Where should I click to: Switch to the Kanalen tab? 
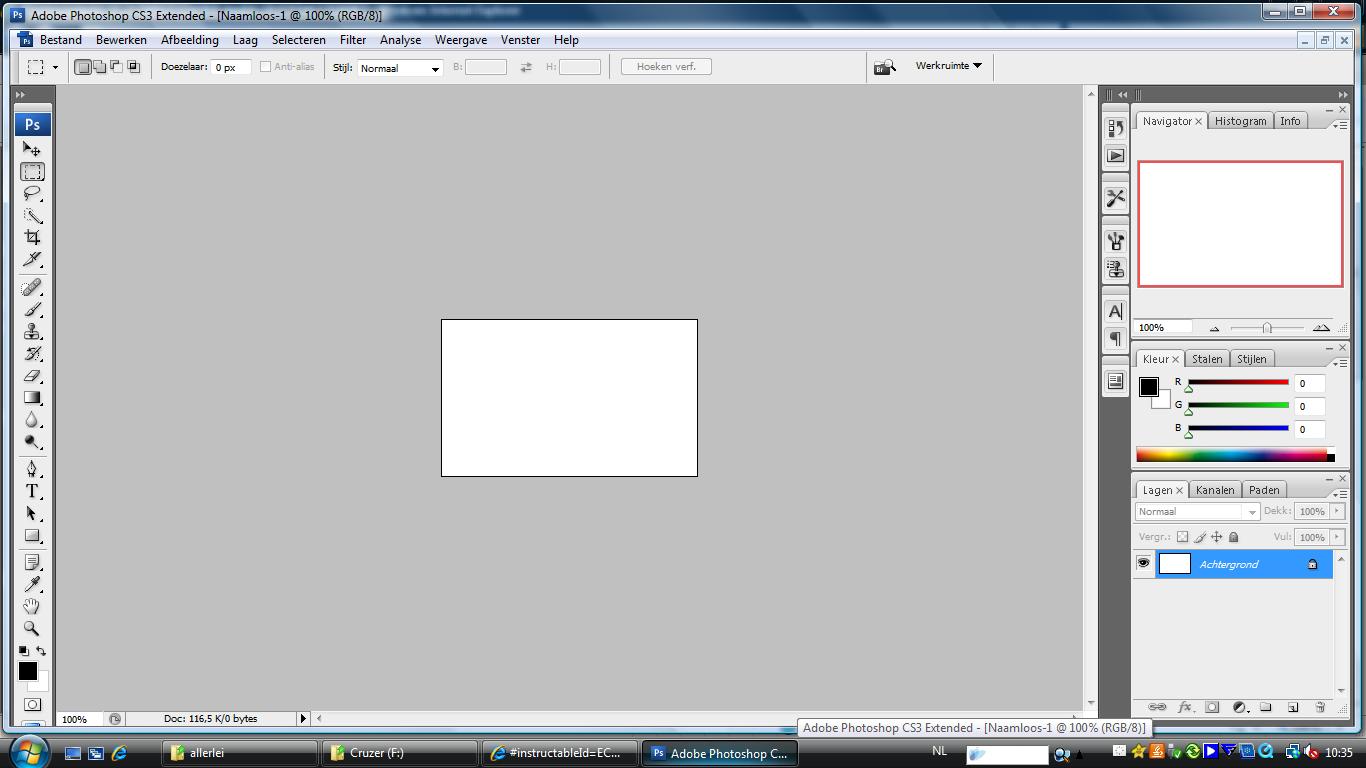click(x=1215, y=490)
